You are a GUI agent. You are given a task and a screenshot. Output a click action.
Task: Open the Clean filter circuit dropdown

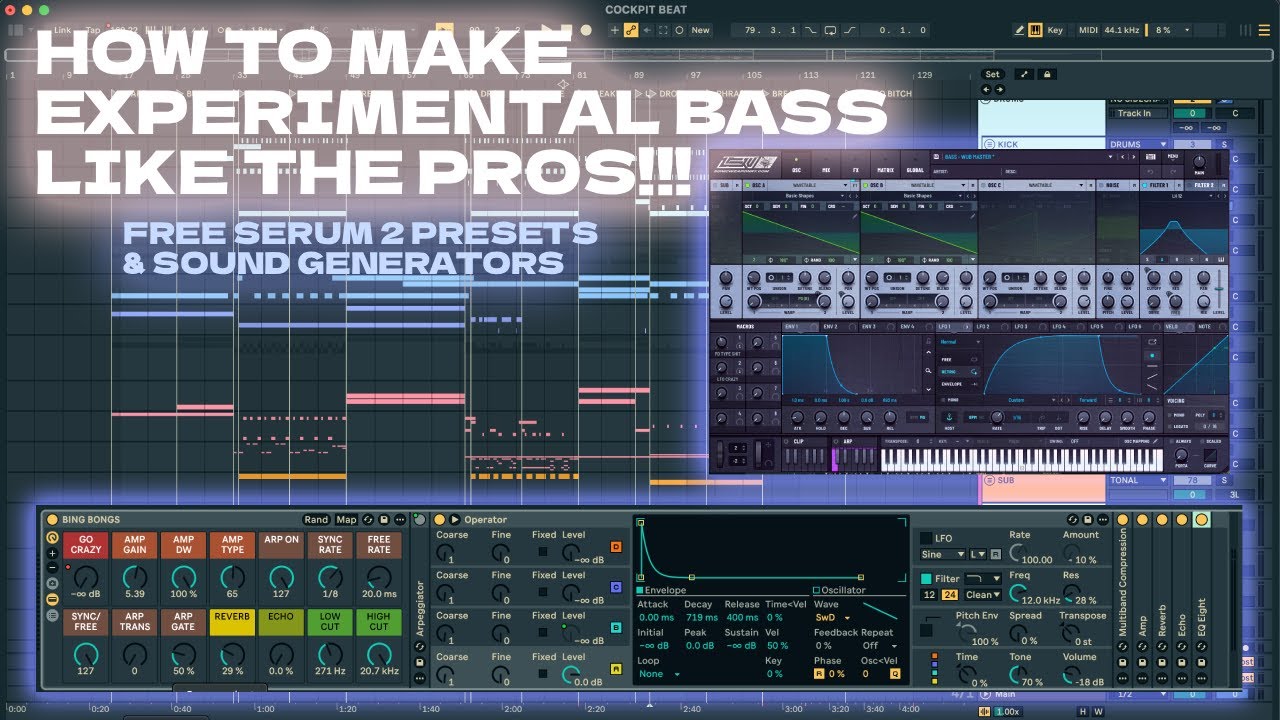tap(981, 595)
